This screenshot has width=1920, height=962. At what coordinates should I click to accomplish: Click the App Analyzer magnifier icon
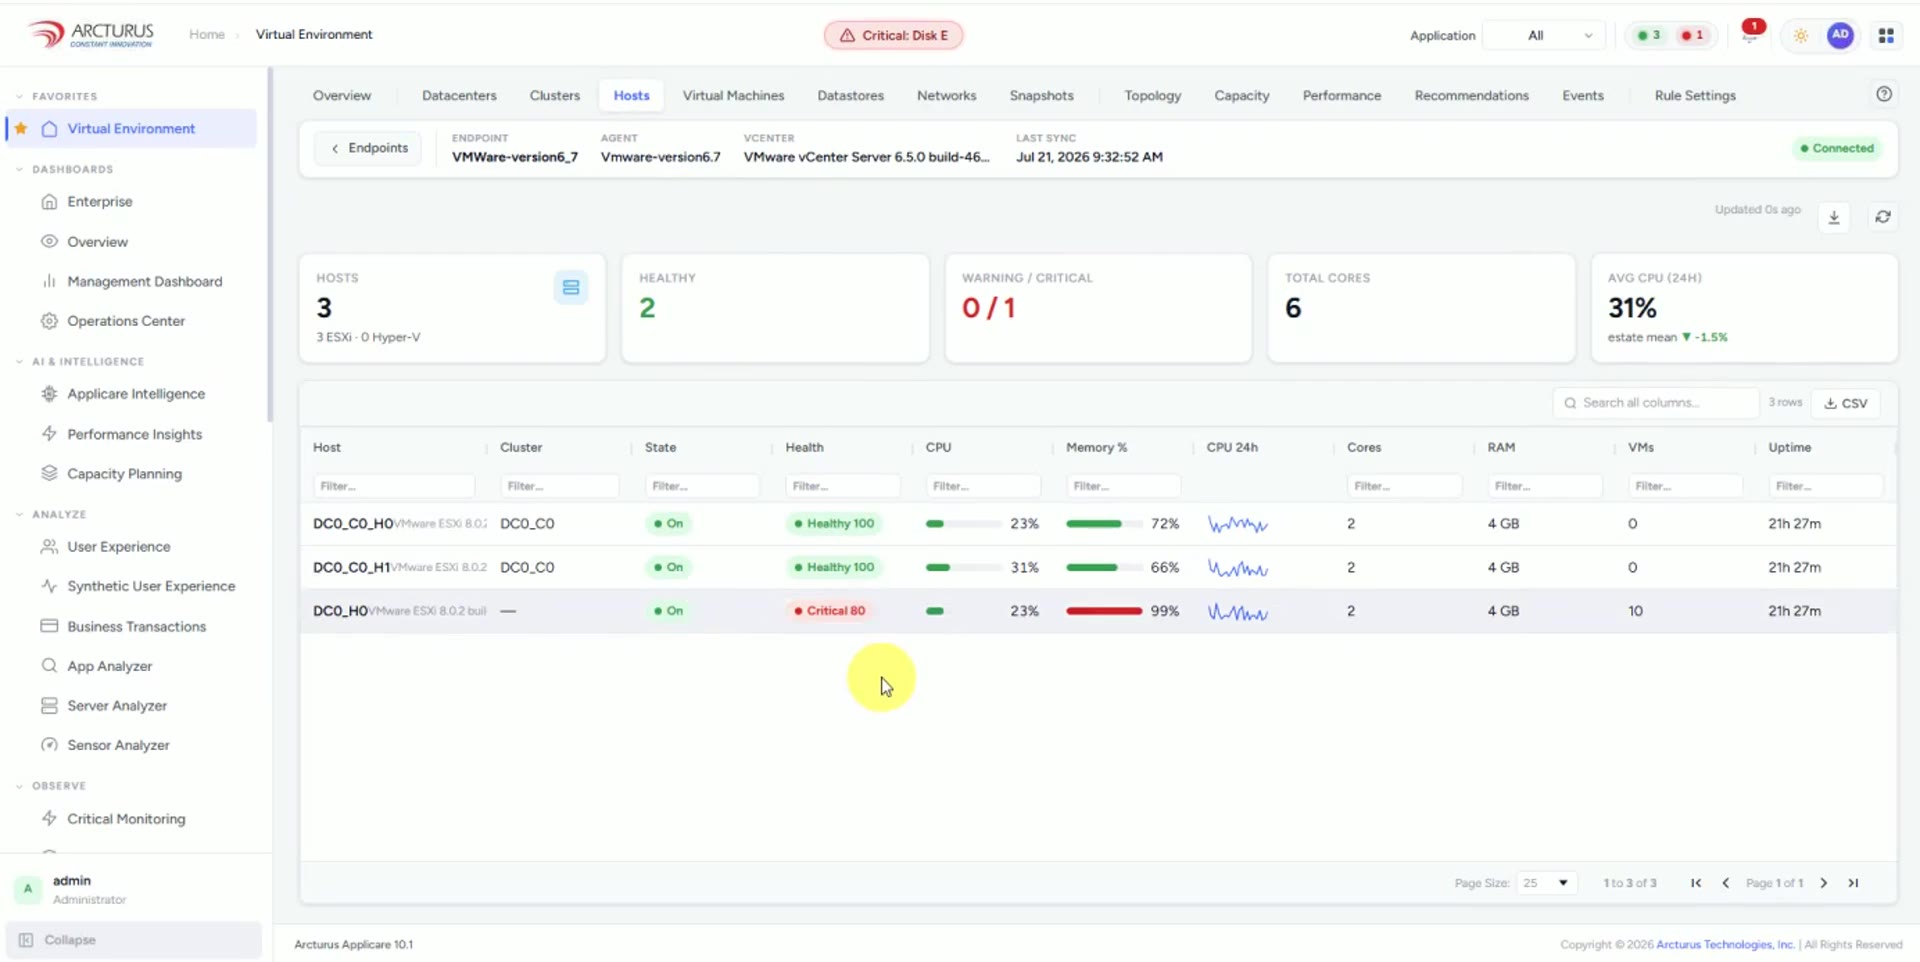49,665
